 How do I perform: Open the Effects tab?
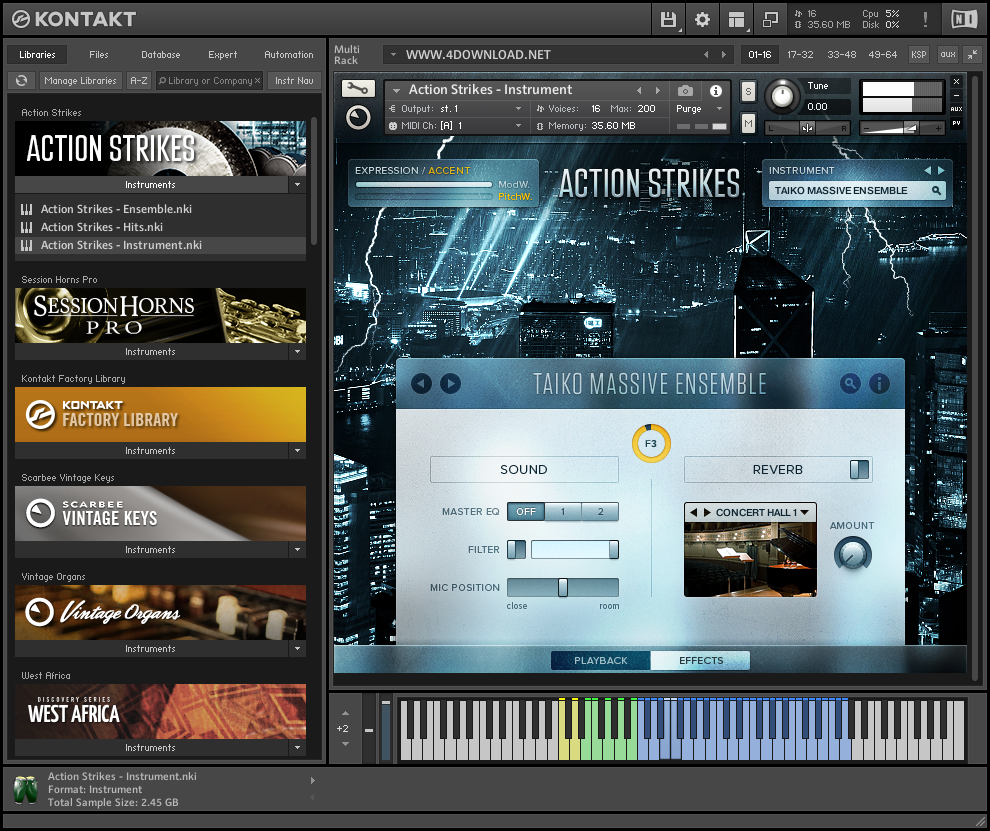(x=700, y=660)
